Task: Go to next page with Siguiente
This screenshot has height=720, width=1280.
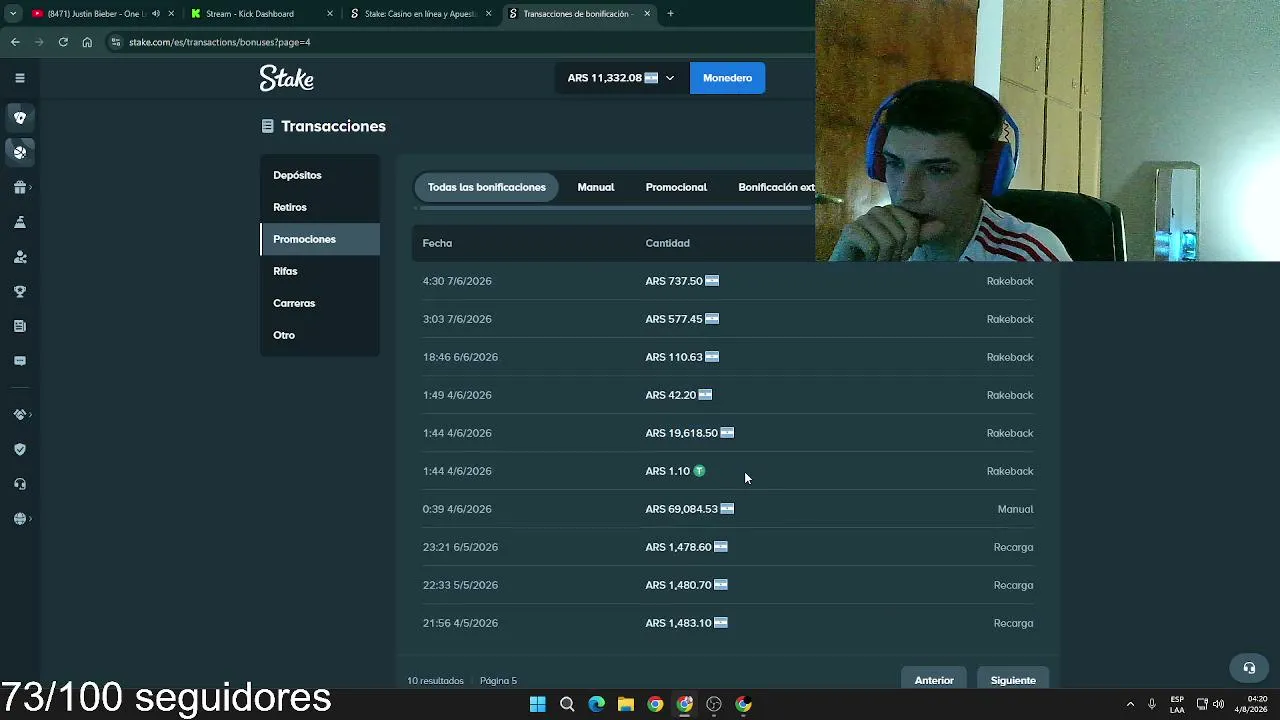Action: tap(1013, 680)
